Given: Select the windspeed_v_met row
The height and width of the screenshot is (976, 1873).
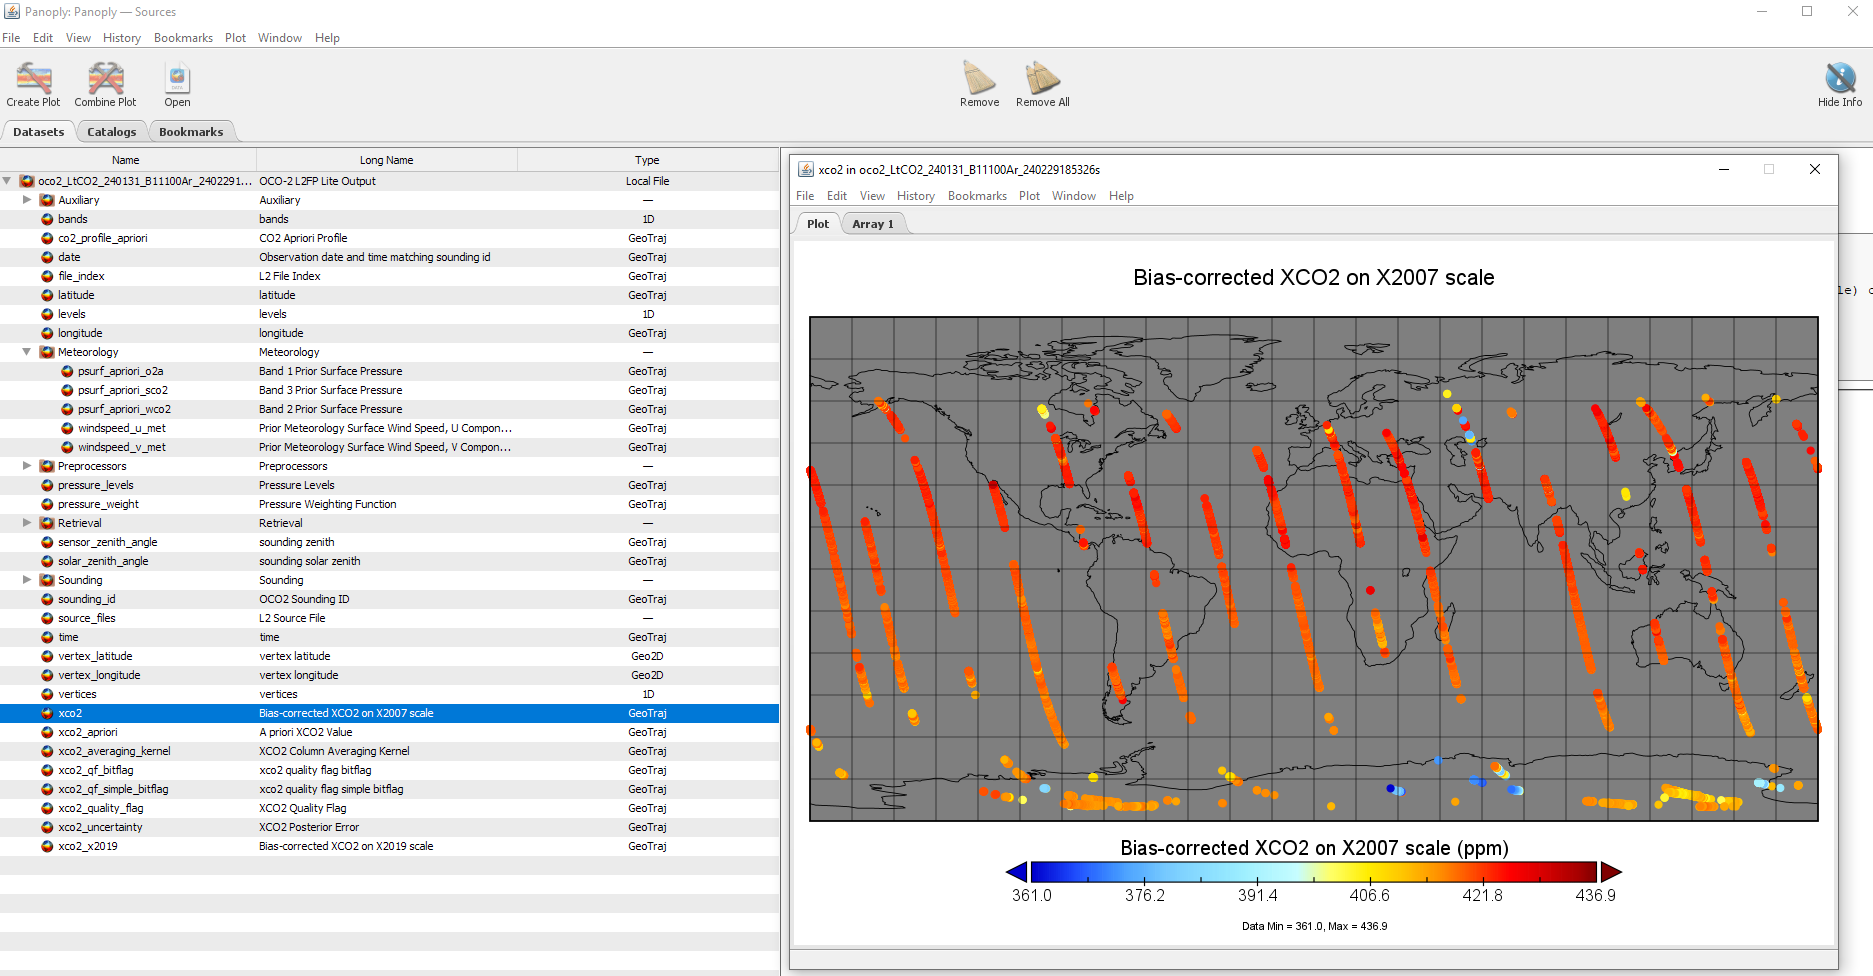Looking at the screenshot, I should (x=389, y=447).
